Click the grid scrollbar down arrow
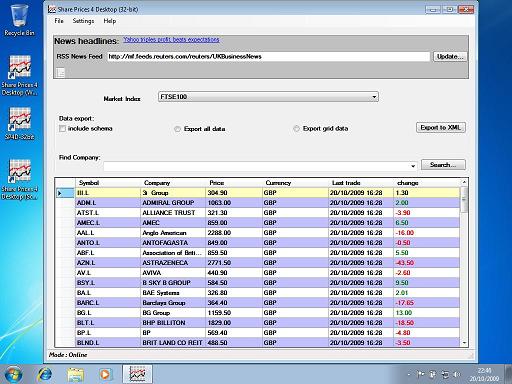512x384 pixels. [464, 343]
